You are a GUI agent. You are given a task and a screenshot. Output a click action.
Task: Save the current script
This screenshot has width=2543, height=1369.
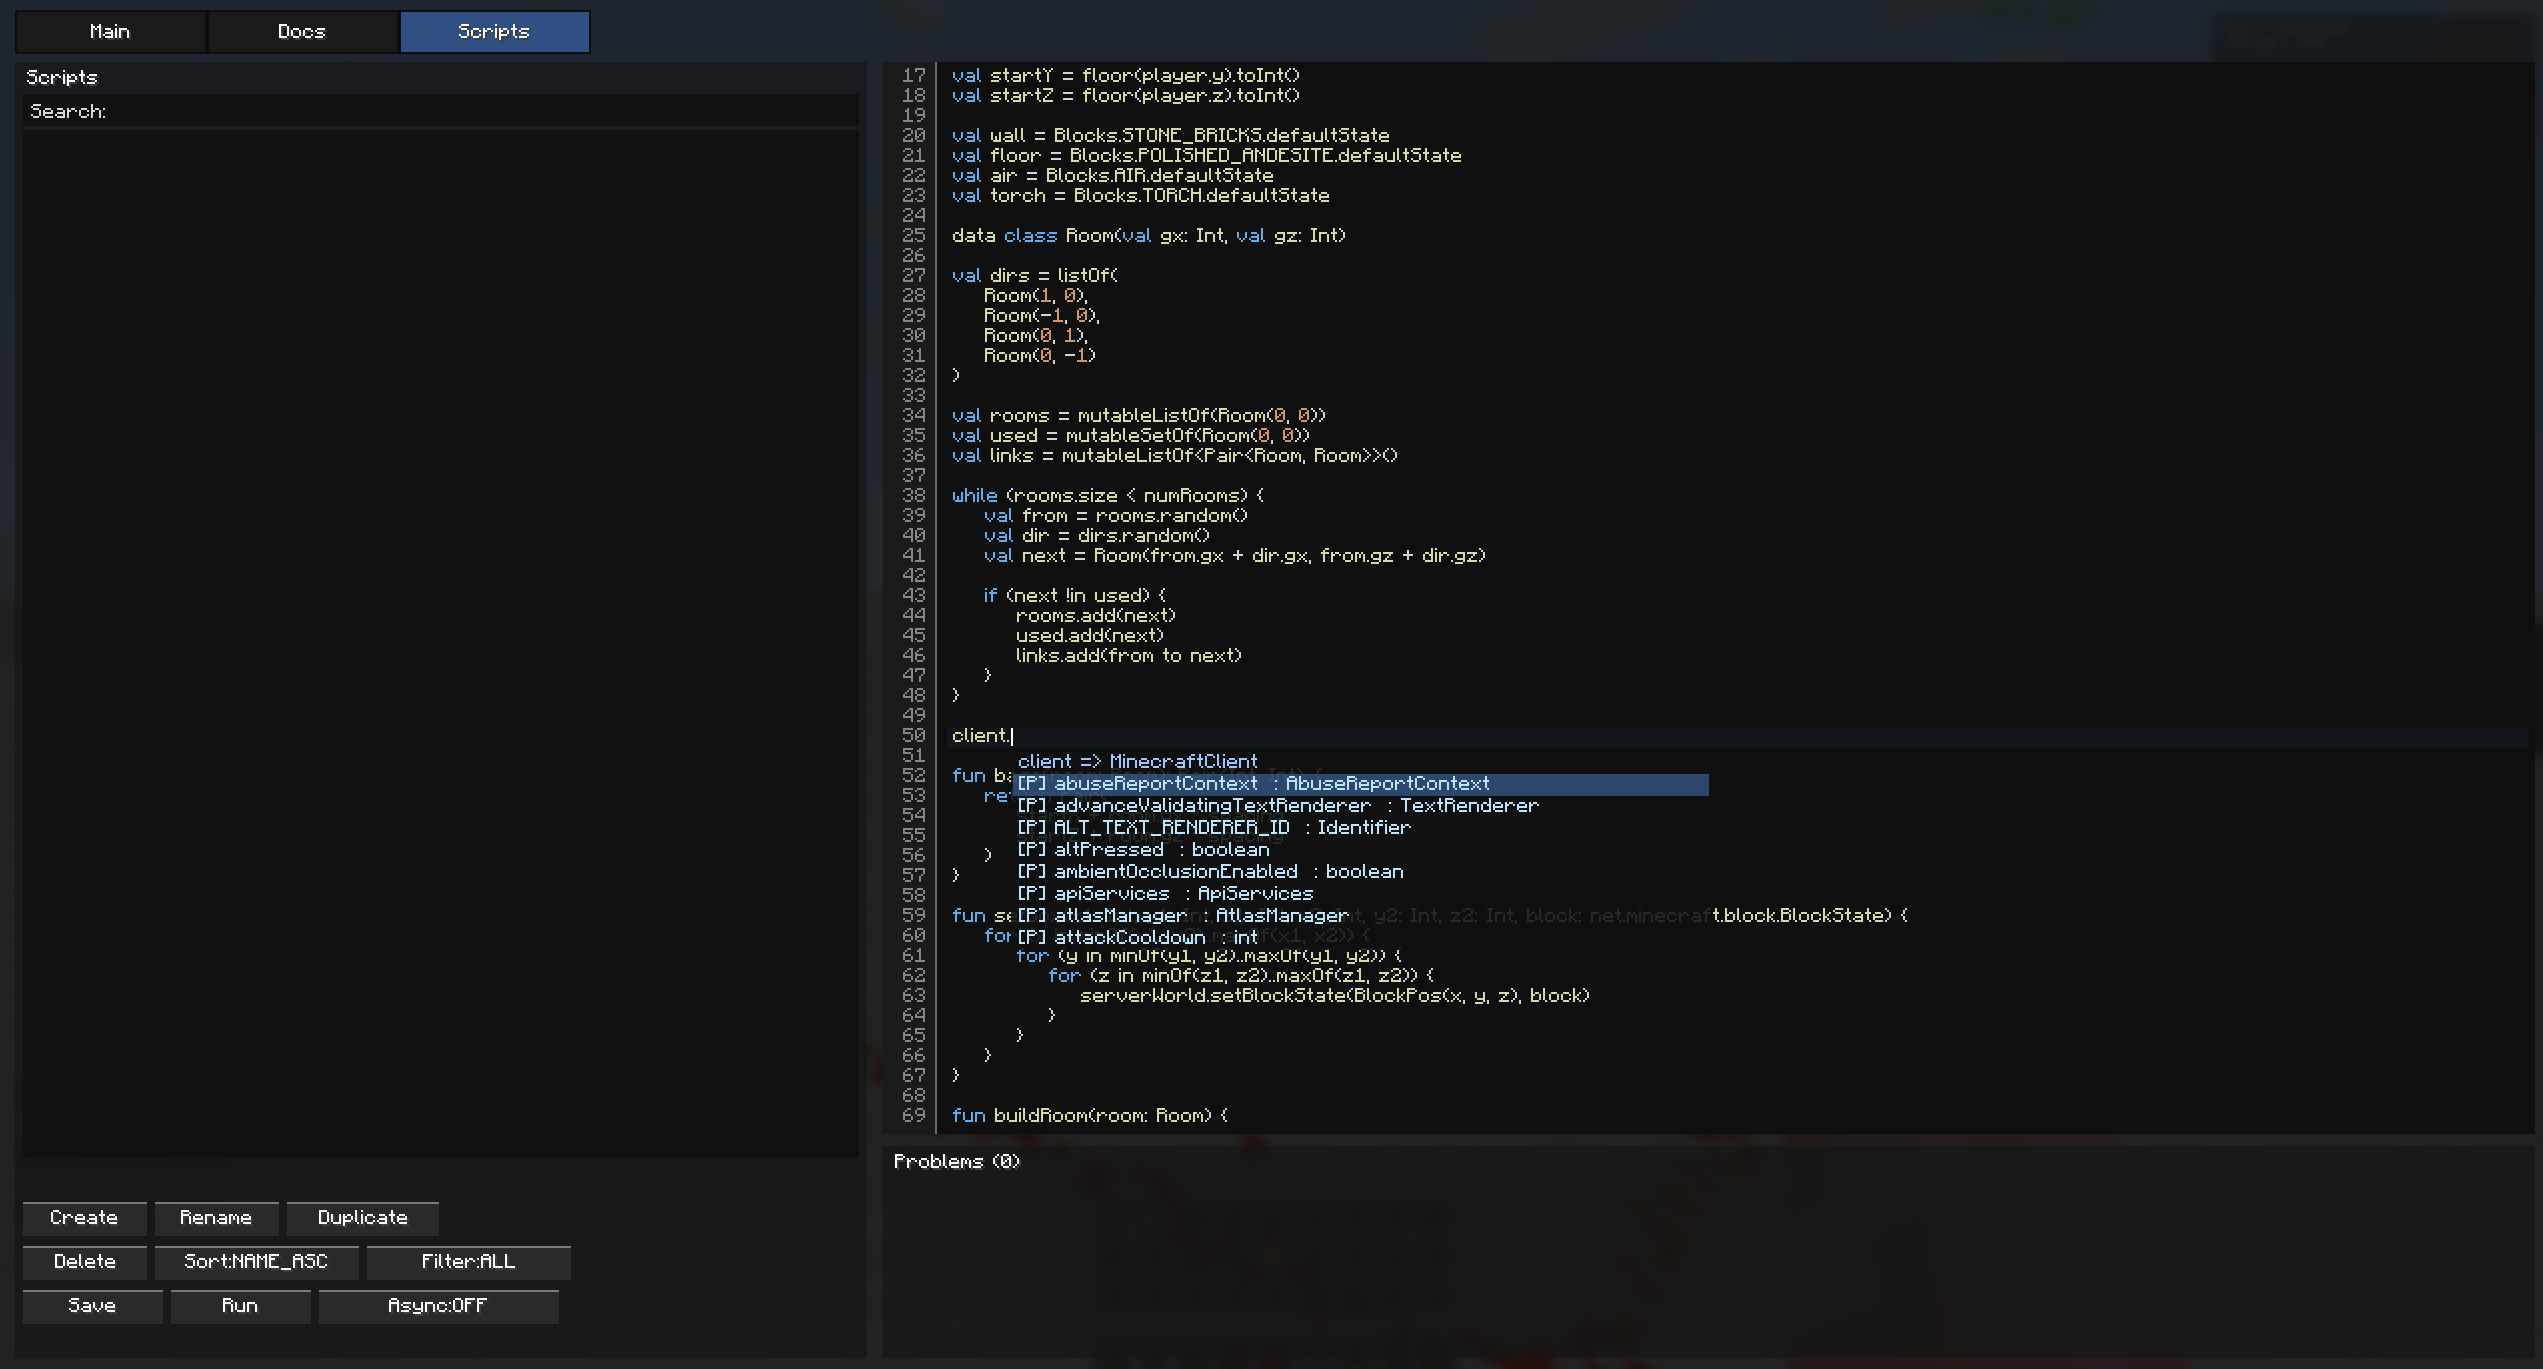click(92, 1305)
